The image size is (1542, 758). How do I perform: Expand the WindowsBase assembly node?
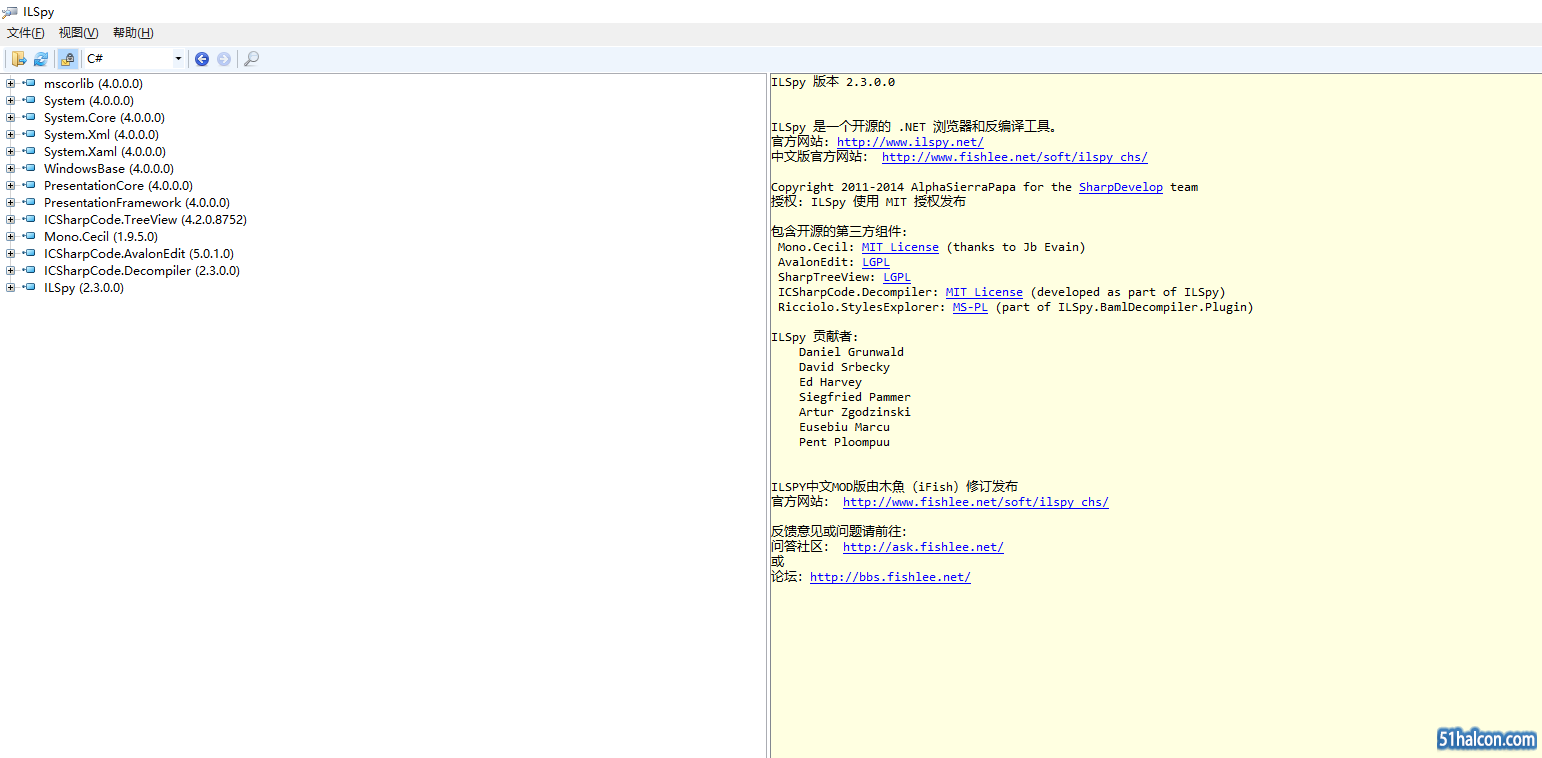pos(10,169)
